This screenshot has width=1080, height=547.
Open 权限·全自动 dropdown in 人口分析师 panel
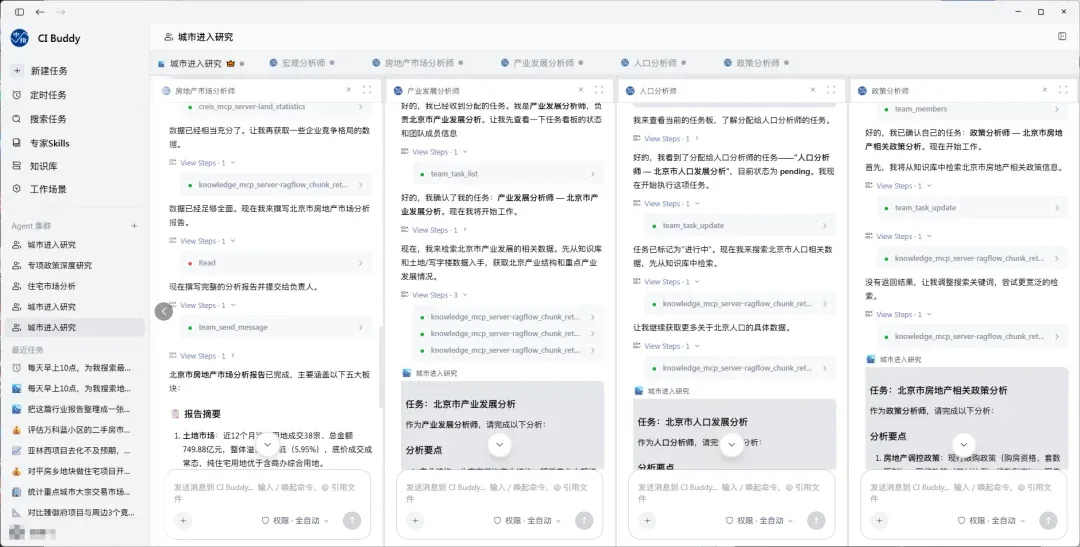pos(760,521)
